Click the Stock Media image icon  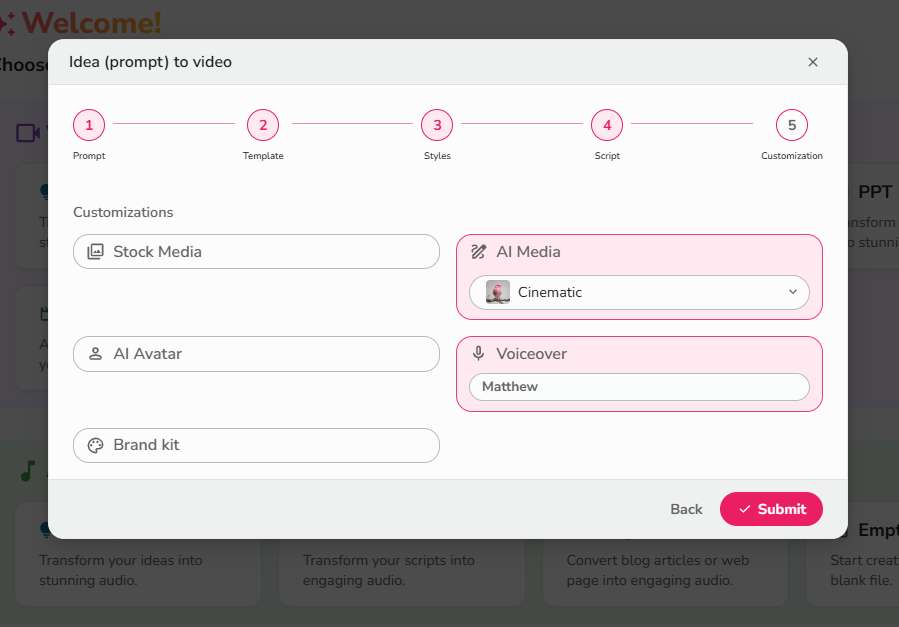pyautogui.click(x=95, y=252)
